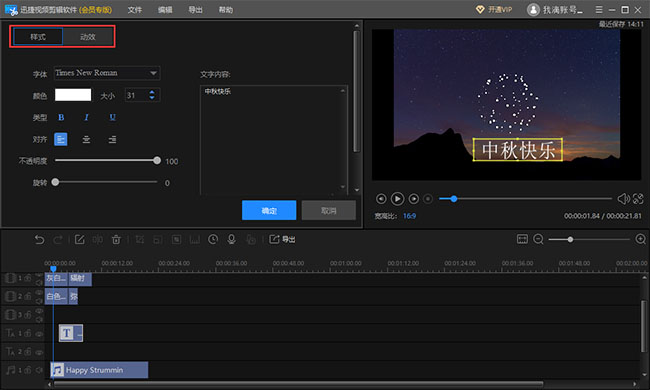Click the timeline playhead marker
Image resolution: width=650 pixels, height=390 pixels.
pyautogui.click(x=53, y=269)
